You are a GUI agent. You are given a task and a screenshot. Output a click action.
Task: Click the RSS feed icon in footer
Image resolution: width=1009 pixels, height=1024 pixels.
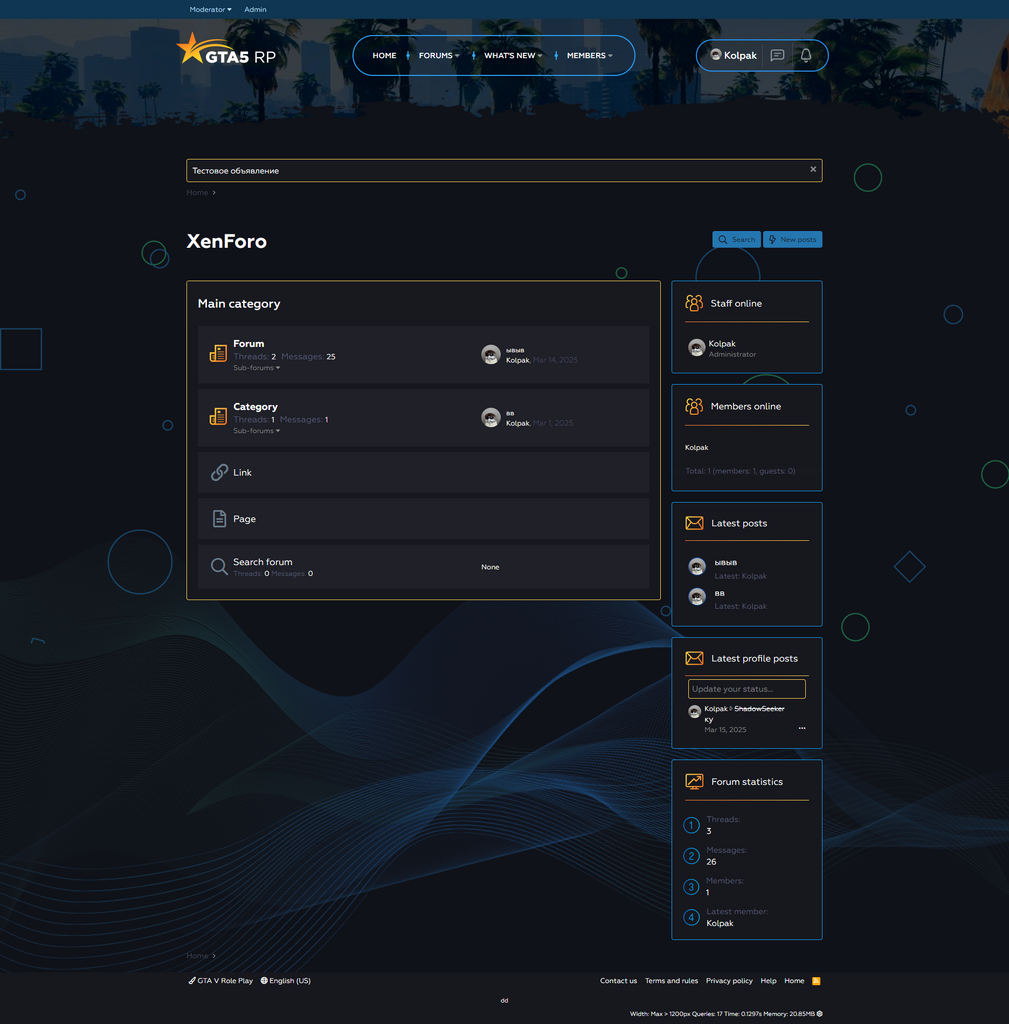(x=816, y=981)
